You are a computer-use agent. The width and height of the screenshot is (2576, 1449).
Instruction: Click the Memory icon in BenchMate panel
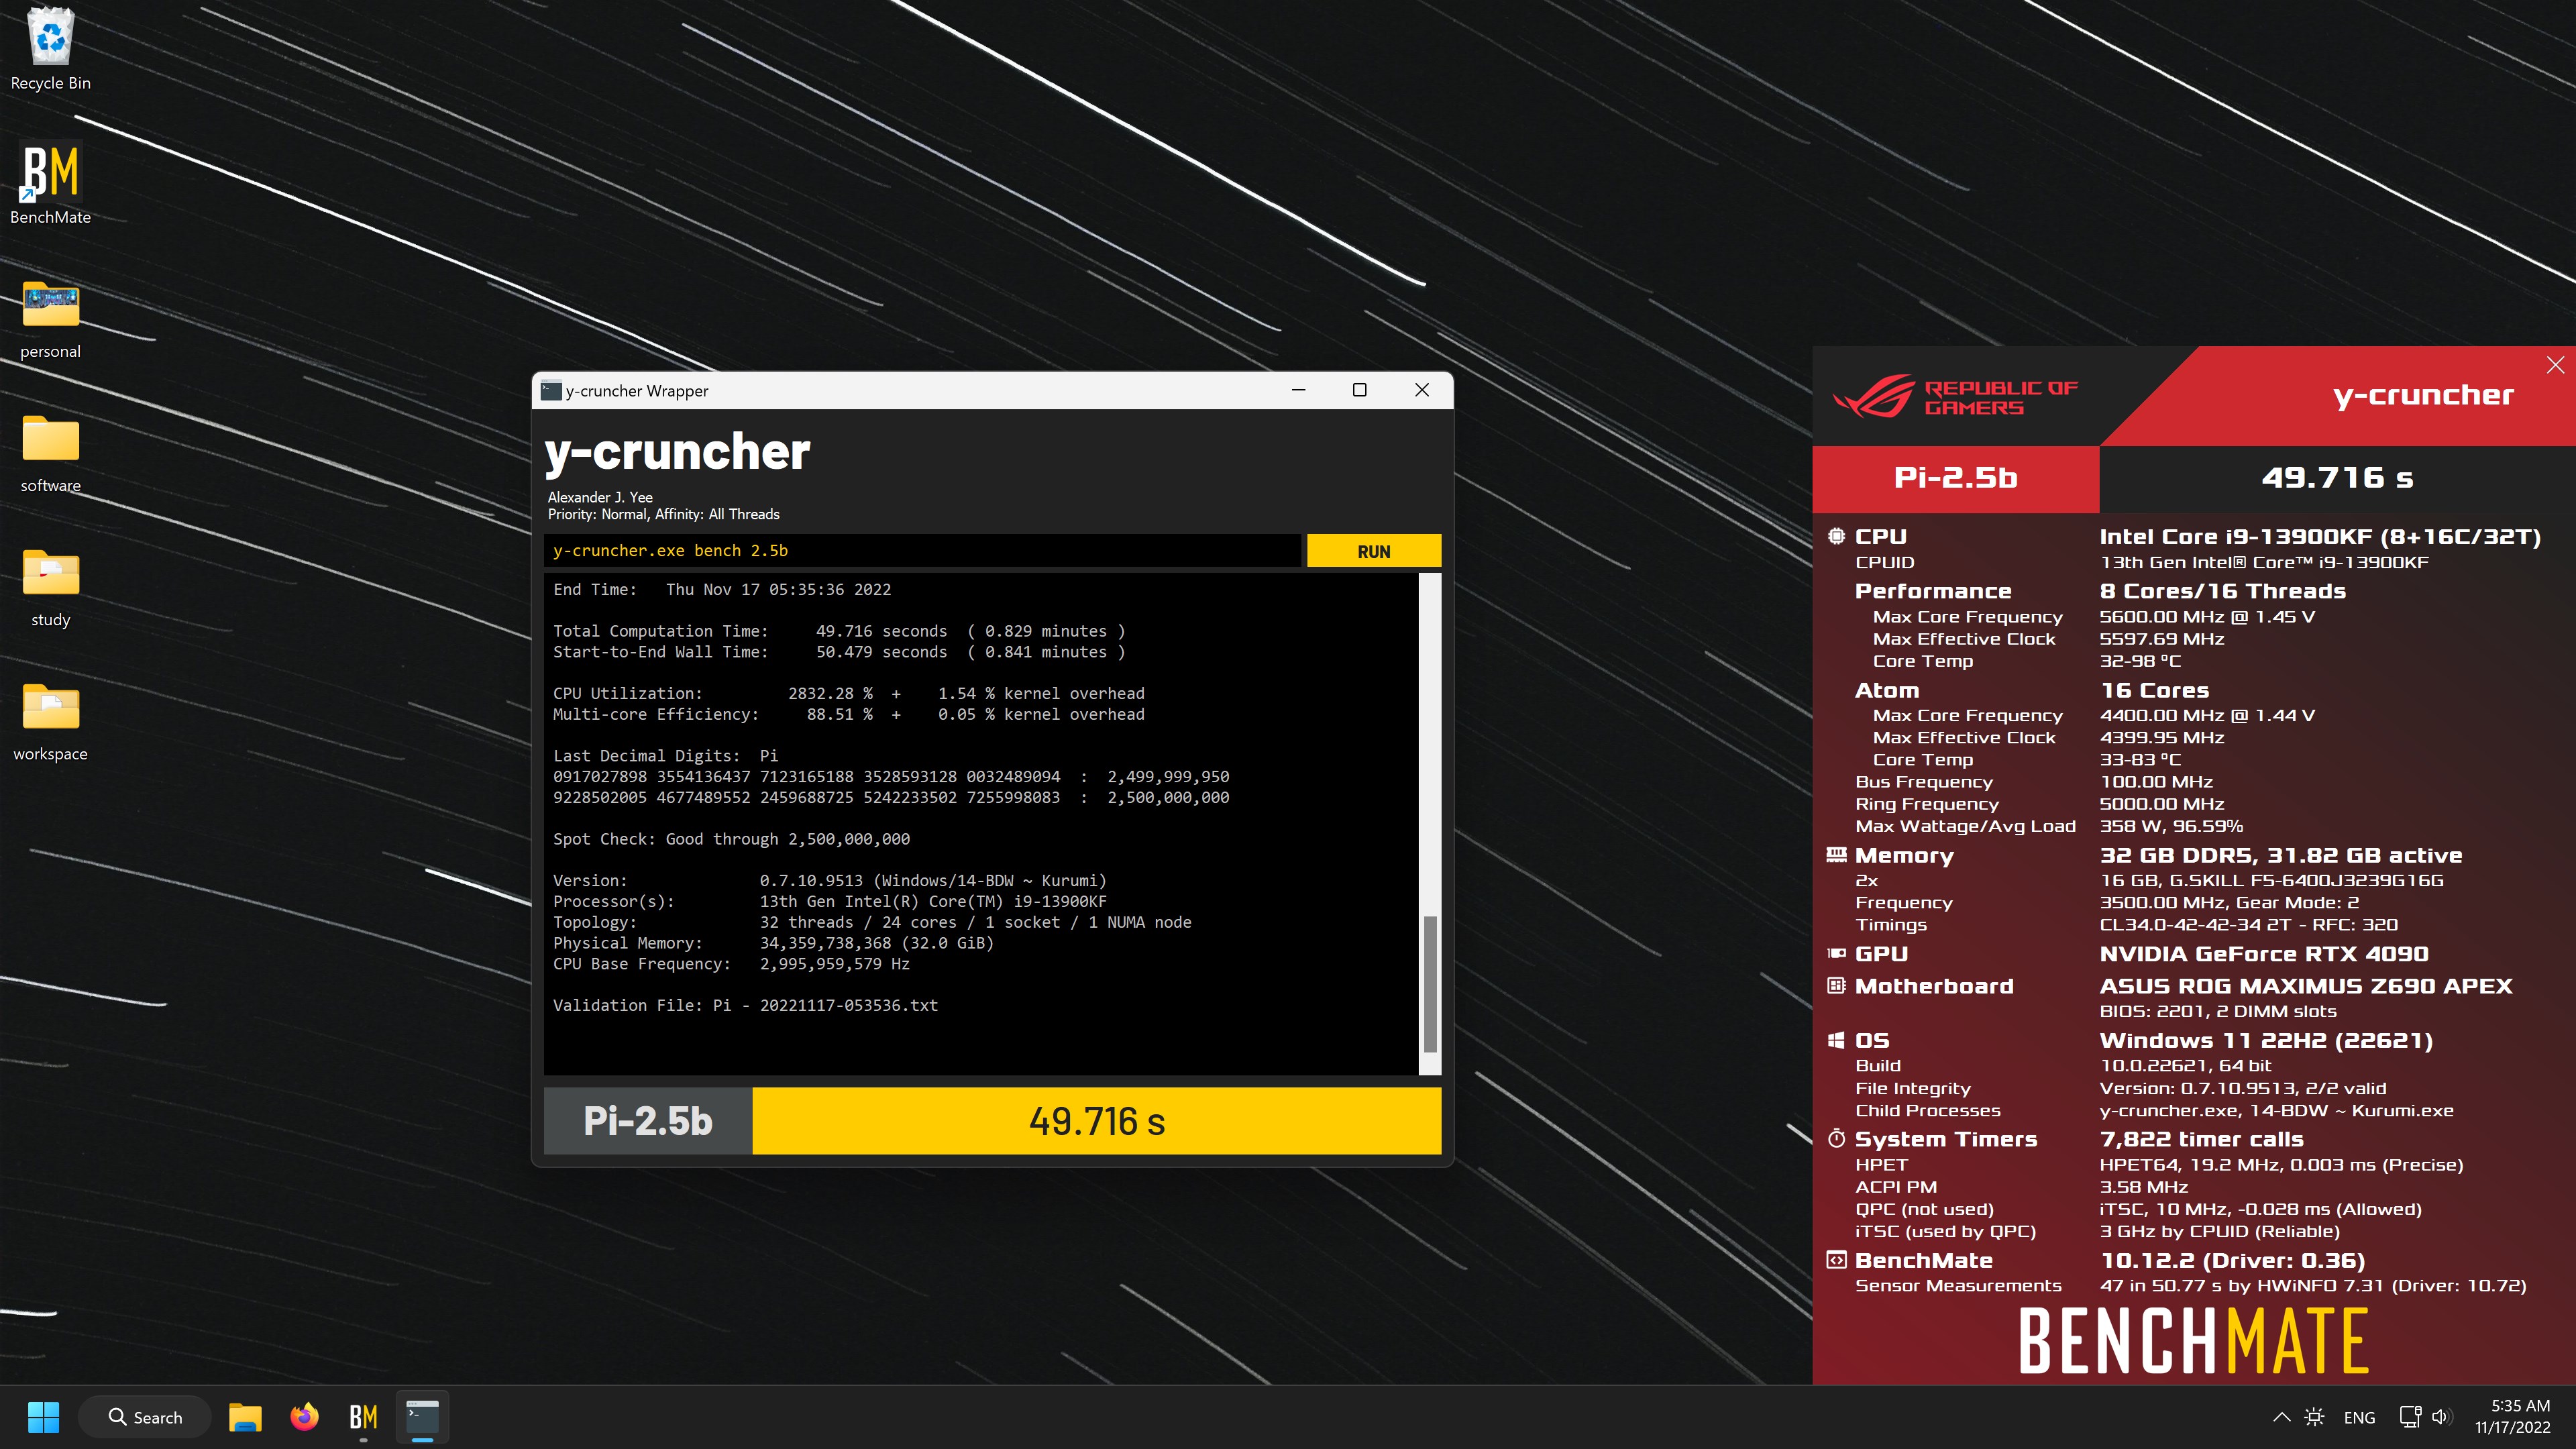click(x=1836, y=855)
